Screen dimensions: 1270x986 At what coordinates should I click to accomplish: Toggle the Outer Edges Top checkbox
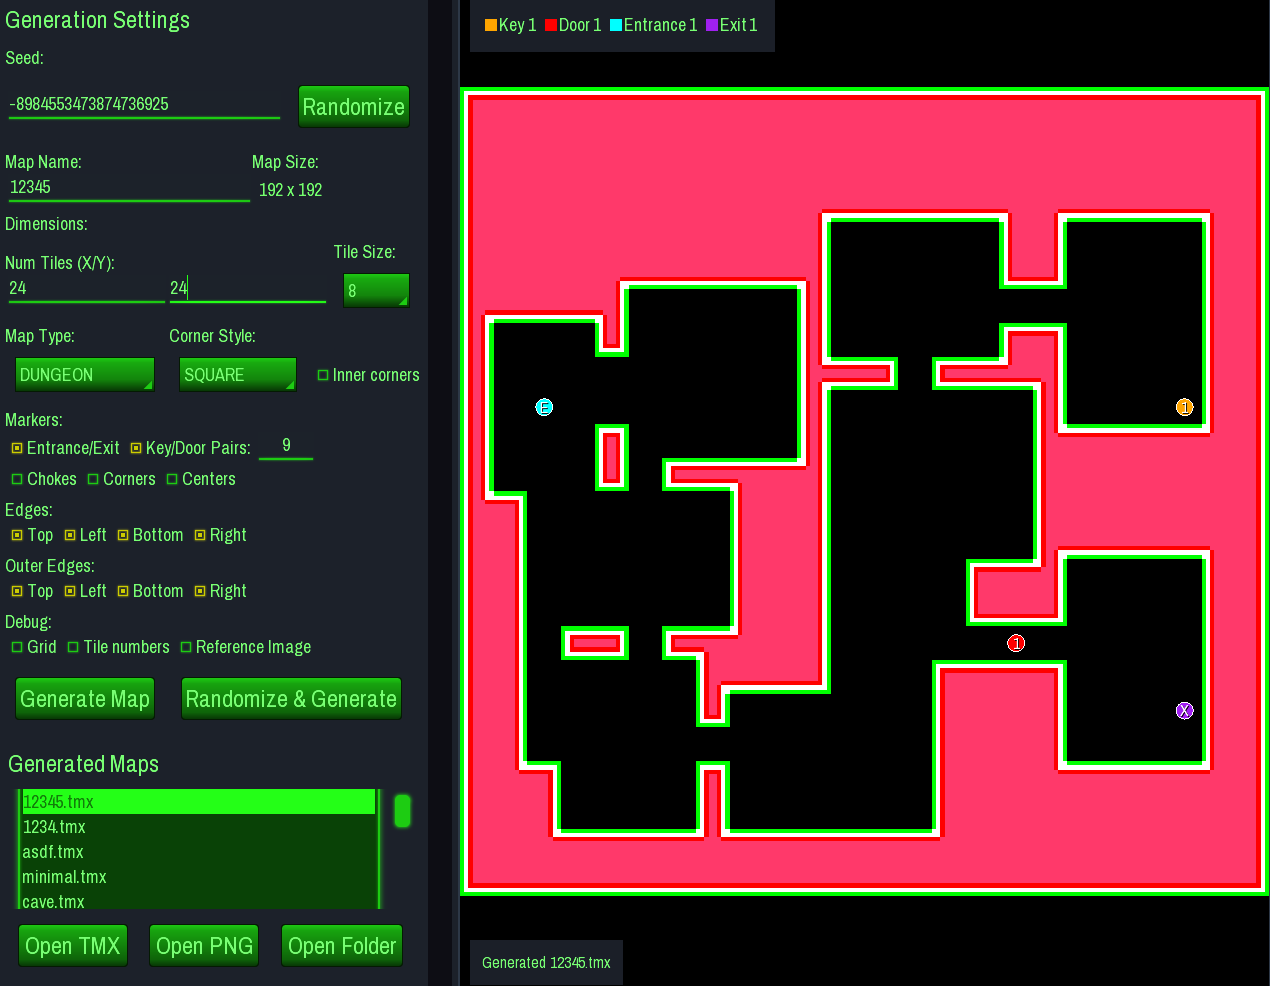tap(17, 591)
